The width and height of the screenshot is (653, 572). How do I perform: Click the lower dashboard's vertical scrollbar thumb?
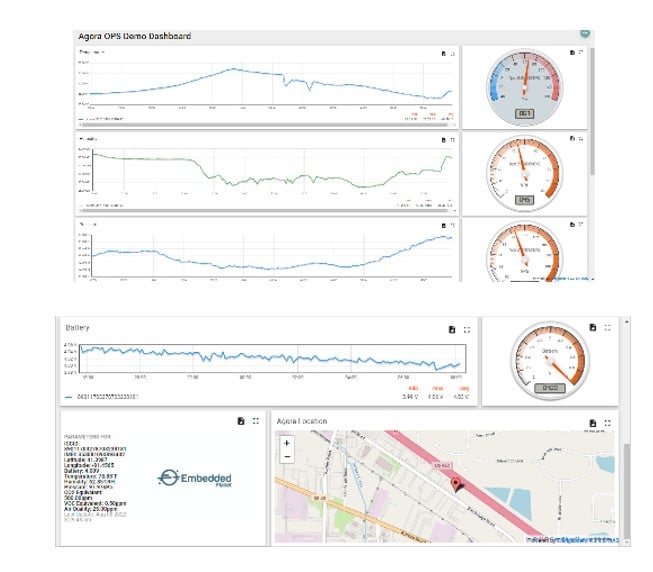click(627, 491)
